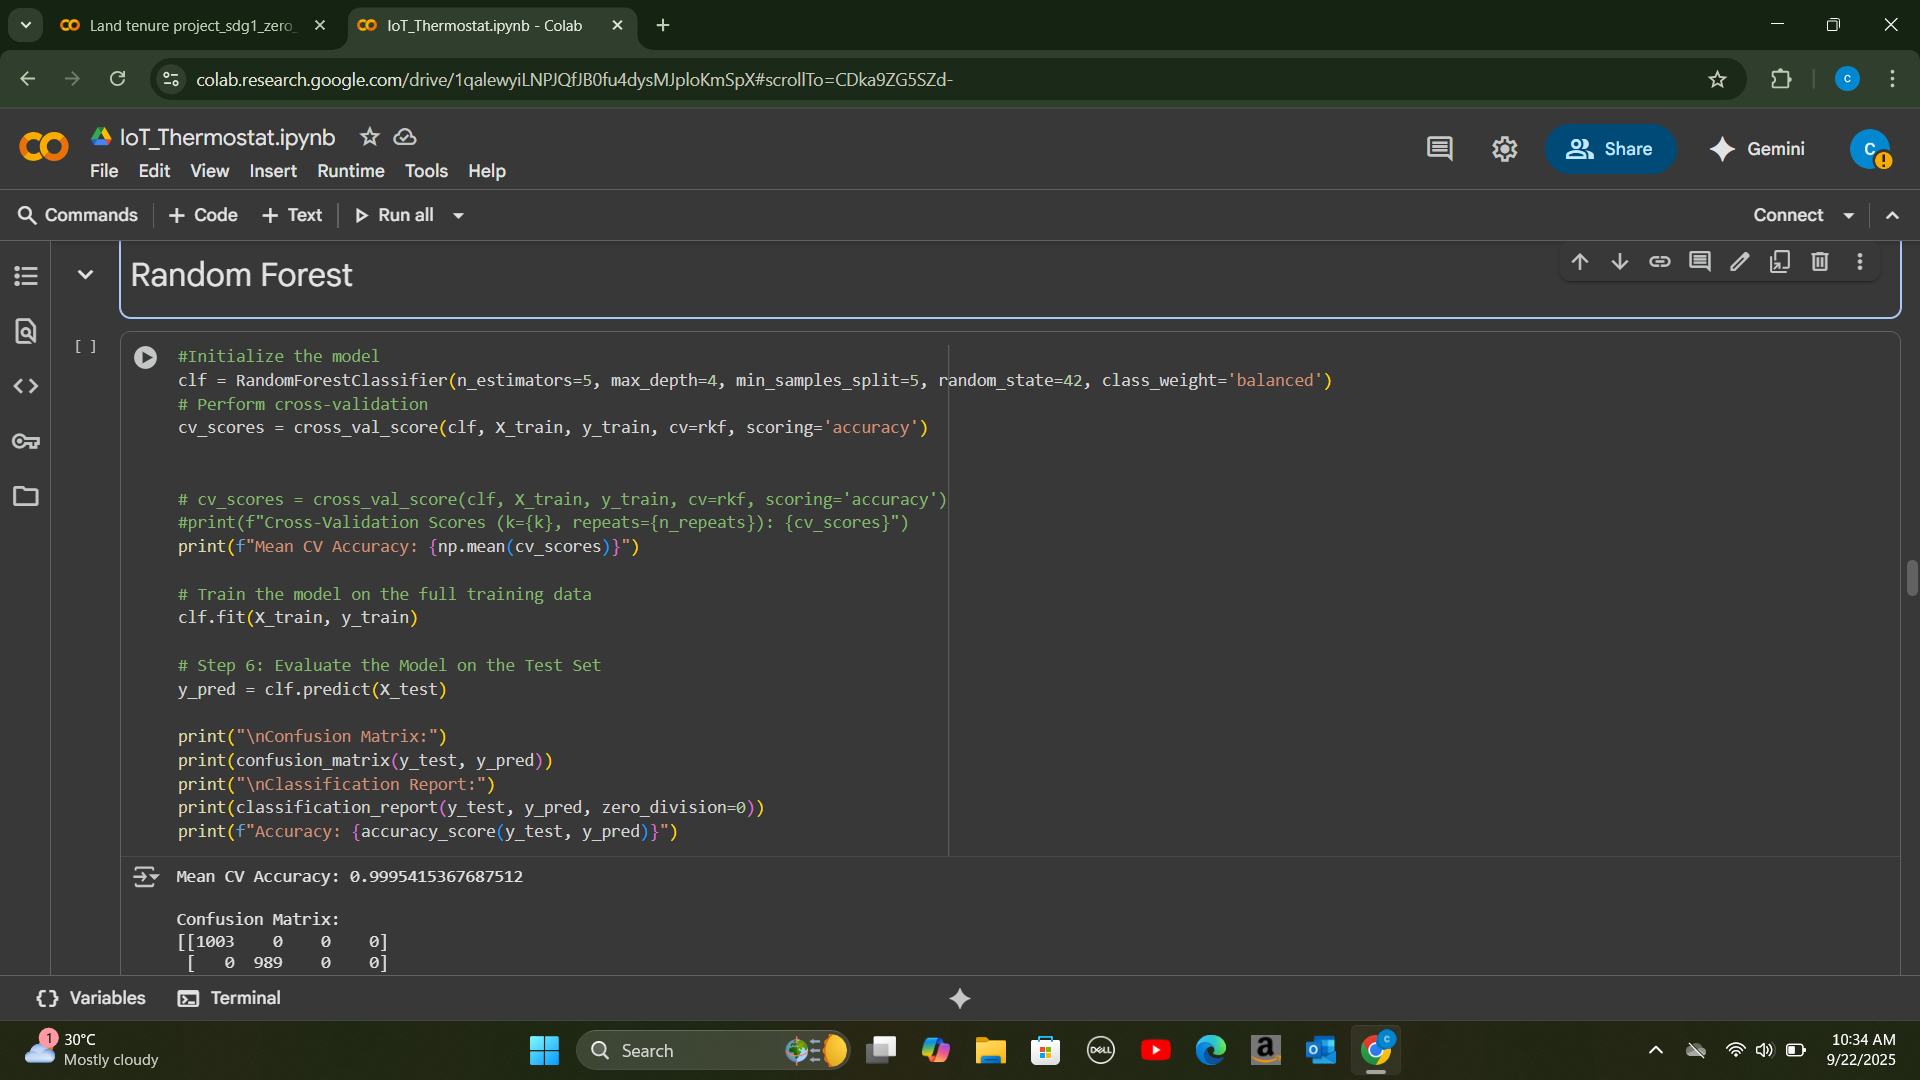The width and height of the screenshot is (1920, 1080).
Task: Open the Terminal panel
Action: tap(229, 998)
